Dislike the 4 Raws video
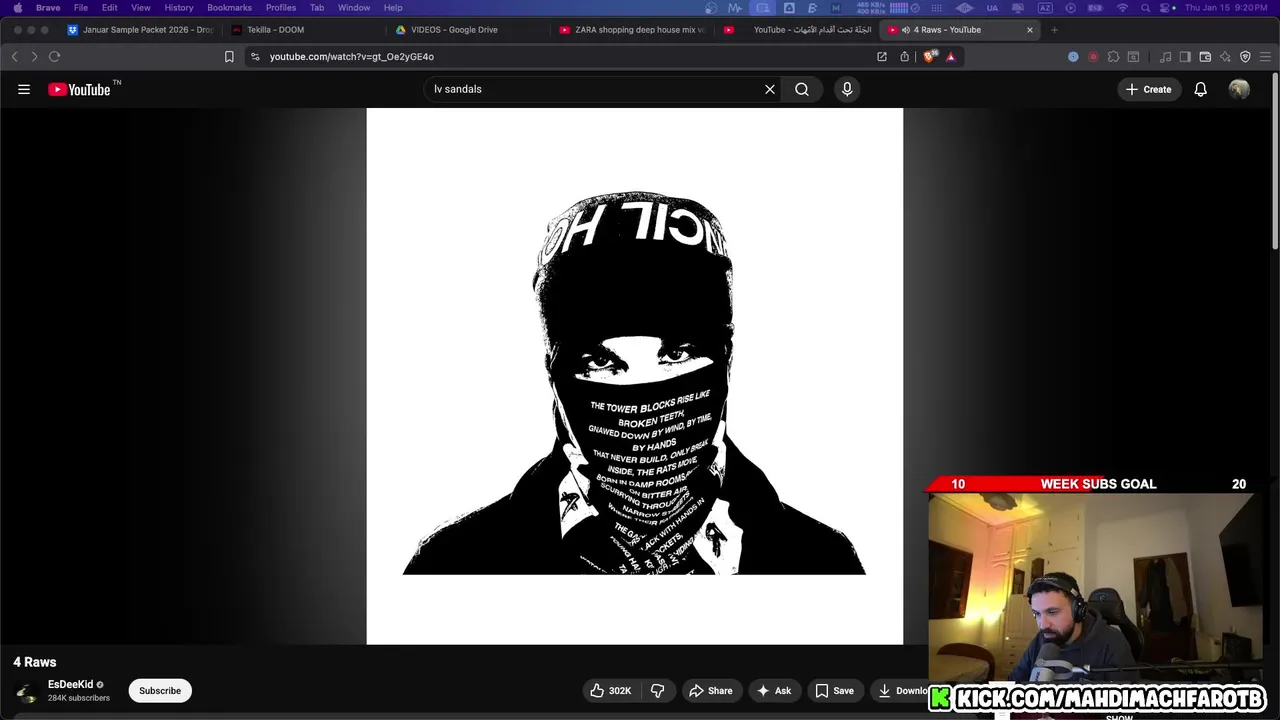The width and height of the screenshot is (1280, 720). (x=658, y=691)
